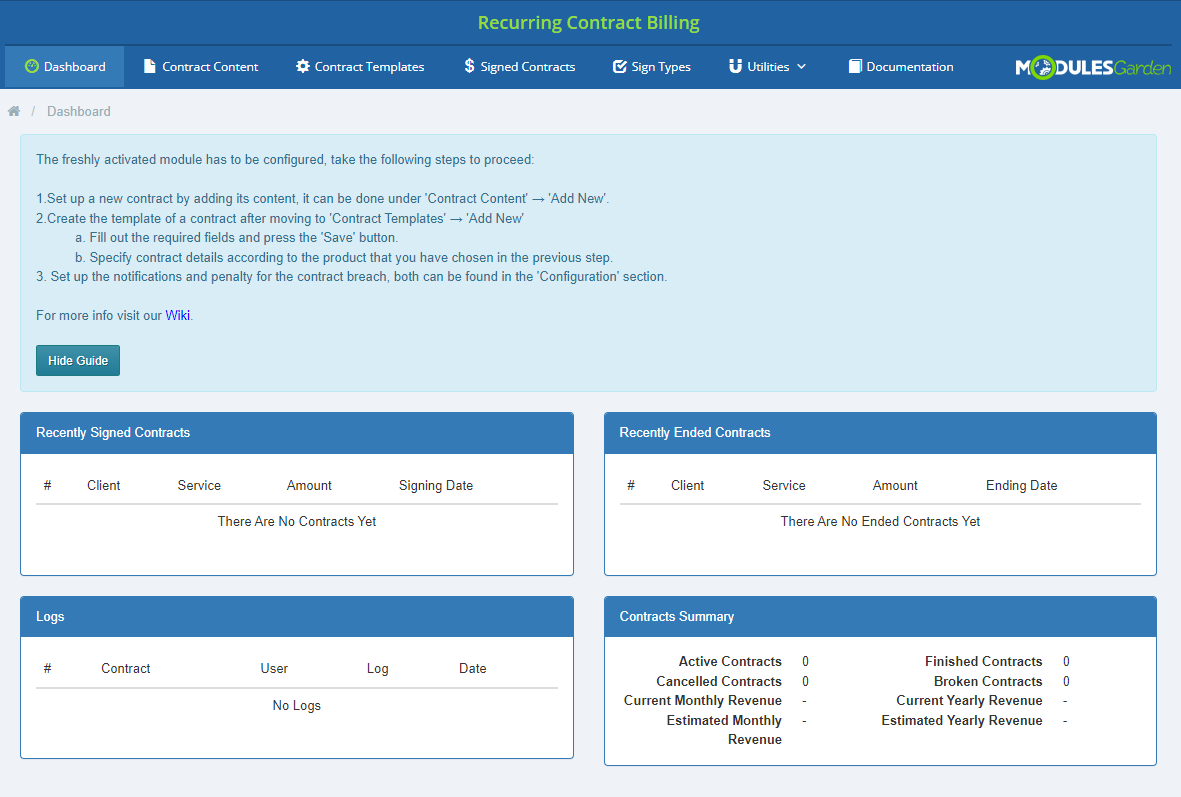1181x797 pixels.
Task: Click the Signed Contracts dollar icon
Action: 469,66
